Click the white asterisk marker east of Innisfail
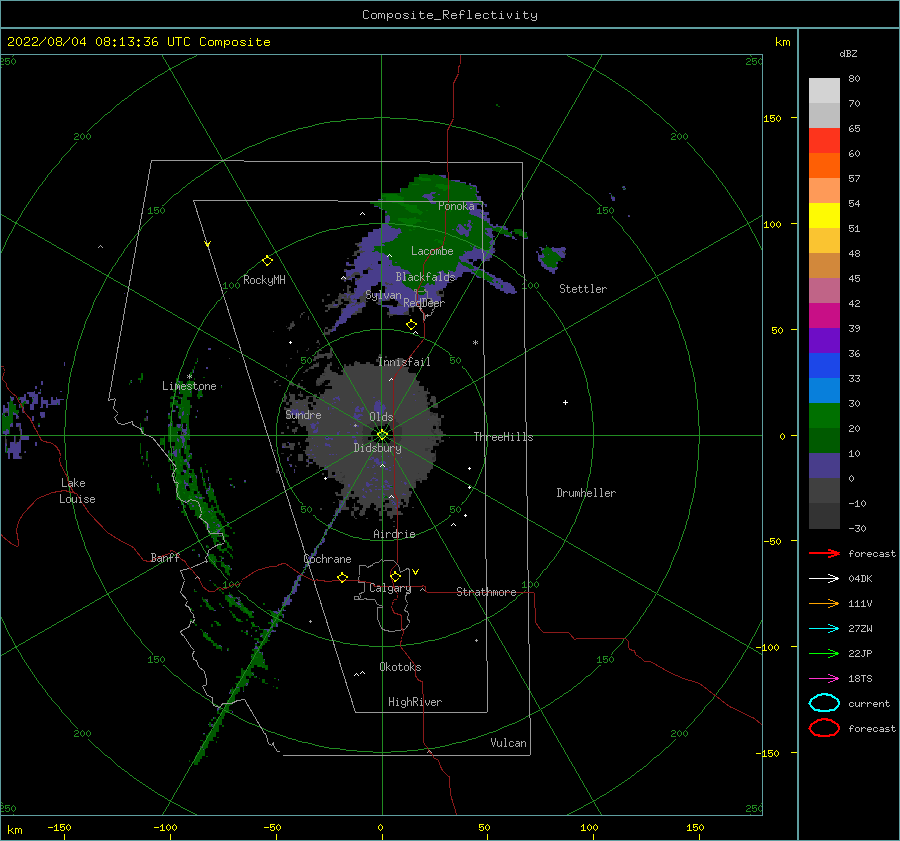Viewport: 900px width, 841px height. tap(475, 343)
